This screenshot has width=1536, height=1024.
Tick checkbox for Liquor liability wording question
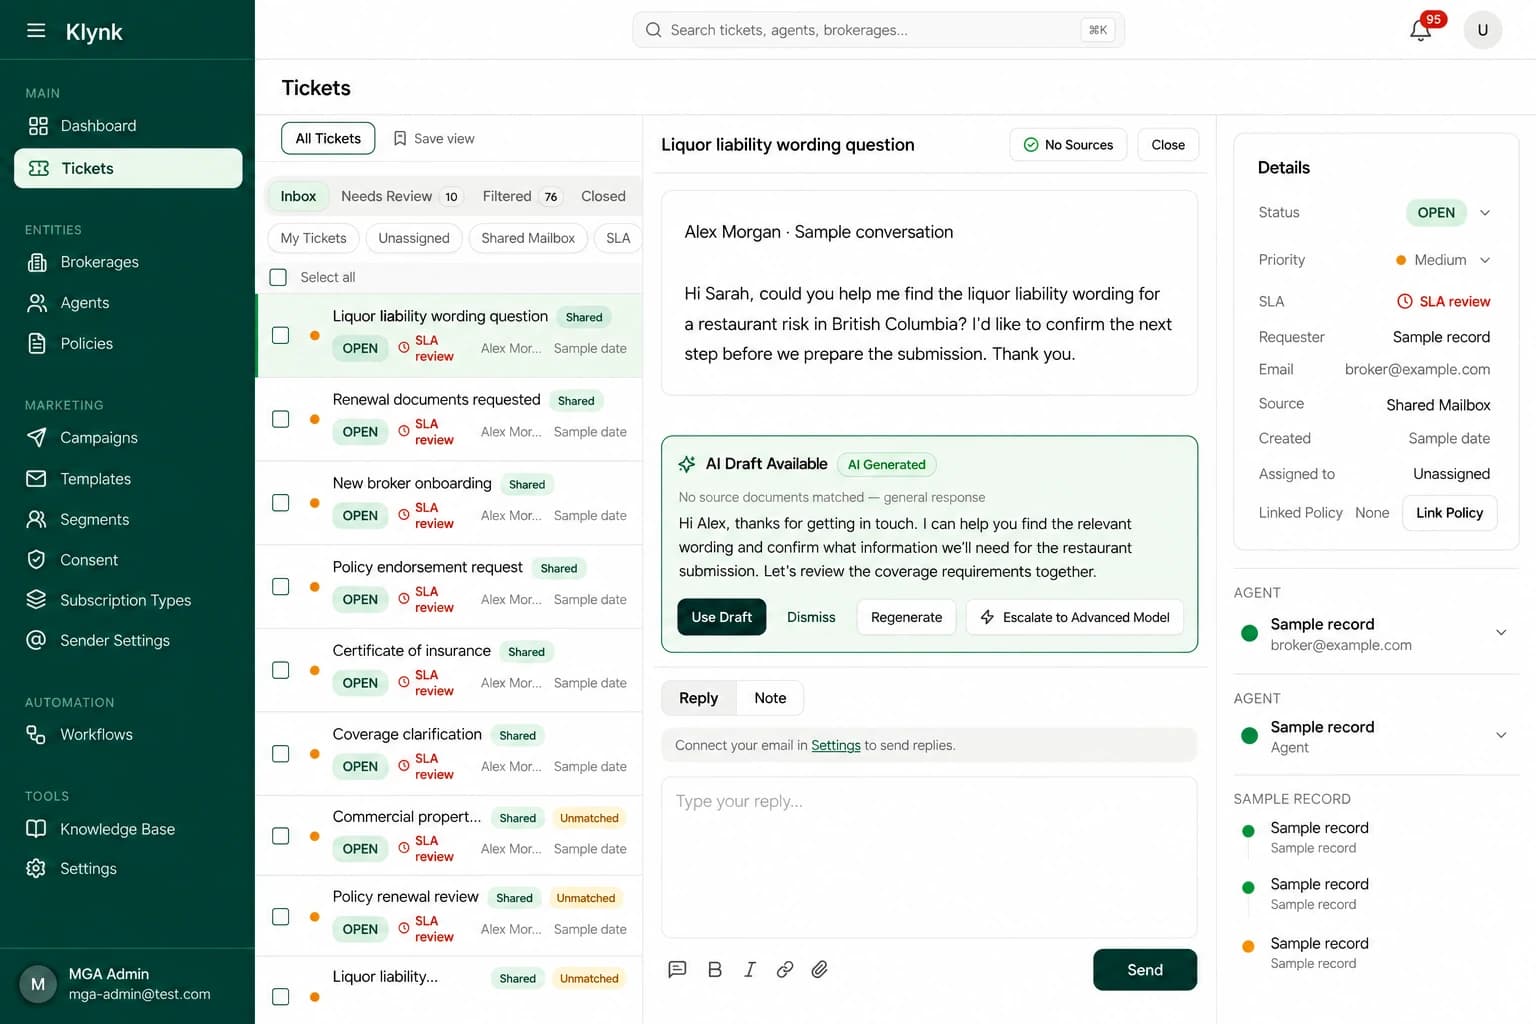click(281, 335)
